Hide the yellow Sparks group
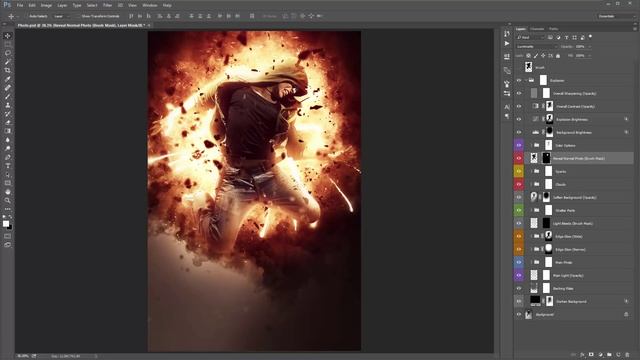This screenshot has width=640, height=360. click(519, 171)
